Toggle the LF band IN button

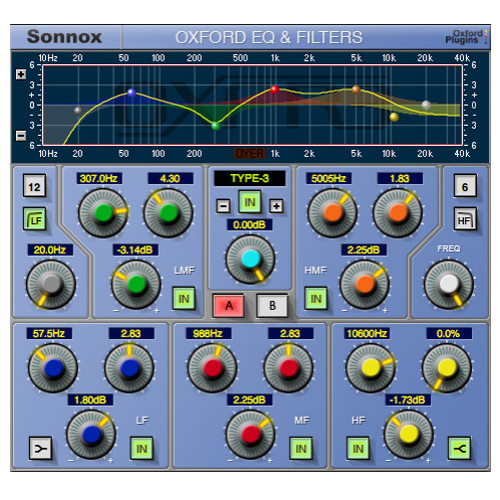pyautogui.click(x=142, y=449)
